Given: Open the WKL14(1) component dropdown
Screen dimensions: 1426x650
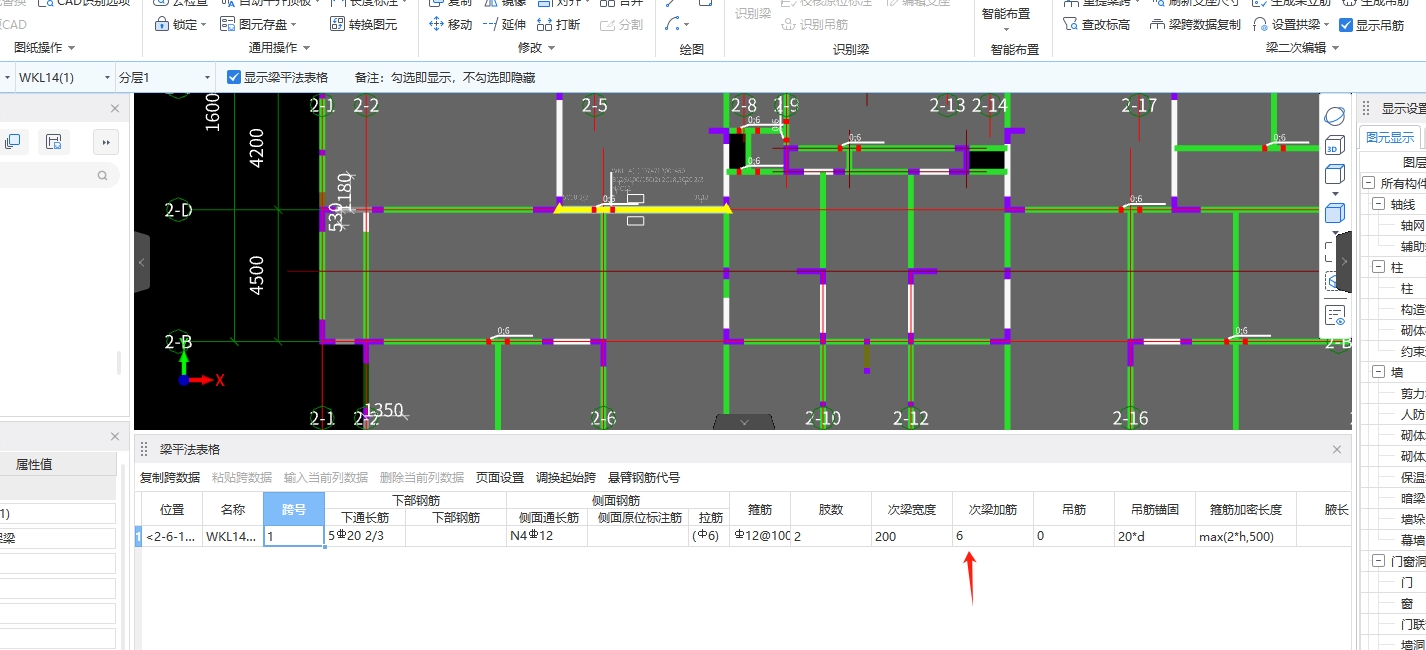Looking at the screenshot, I should tap(106, 77).
